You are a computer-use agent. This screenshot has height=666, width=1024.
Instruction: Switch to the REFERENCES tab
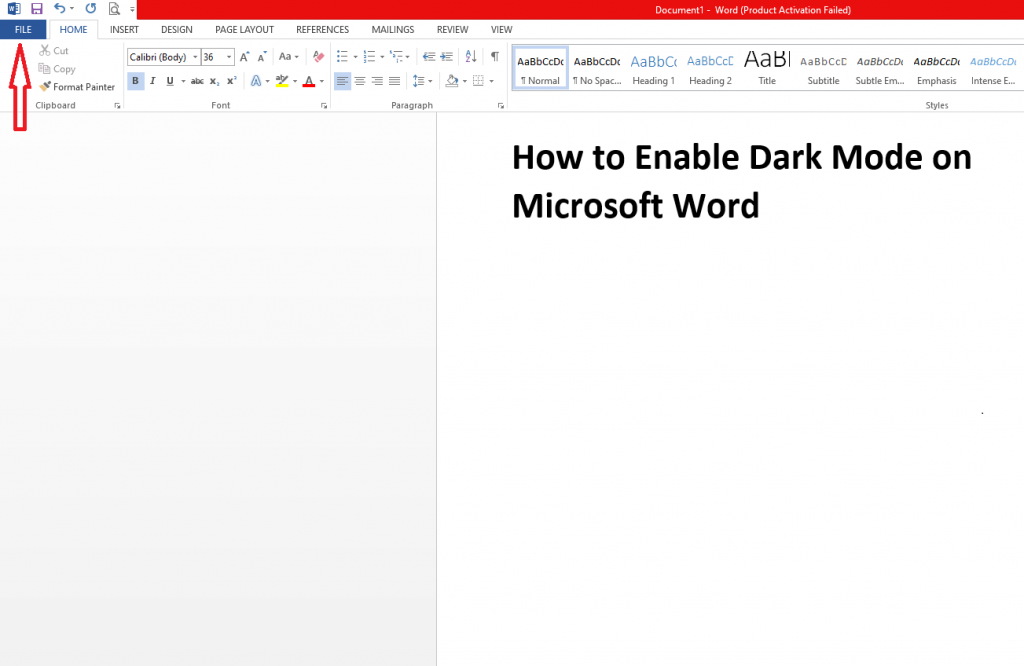point(322,29)
